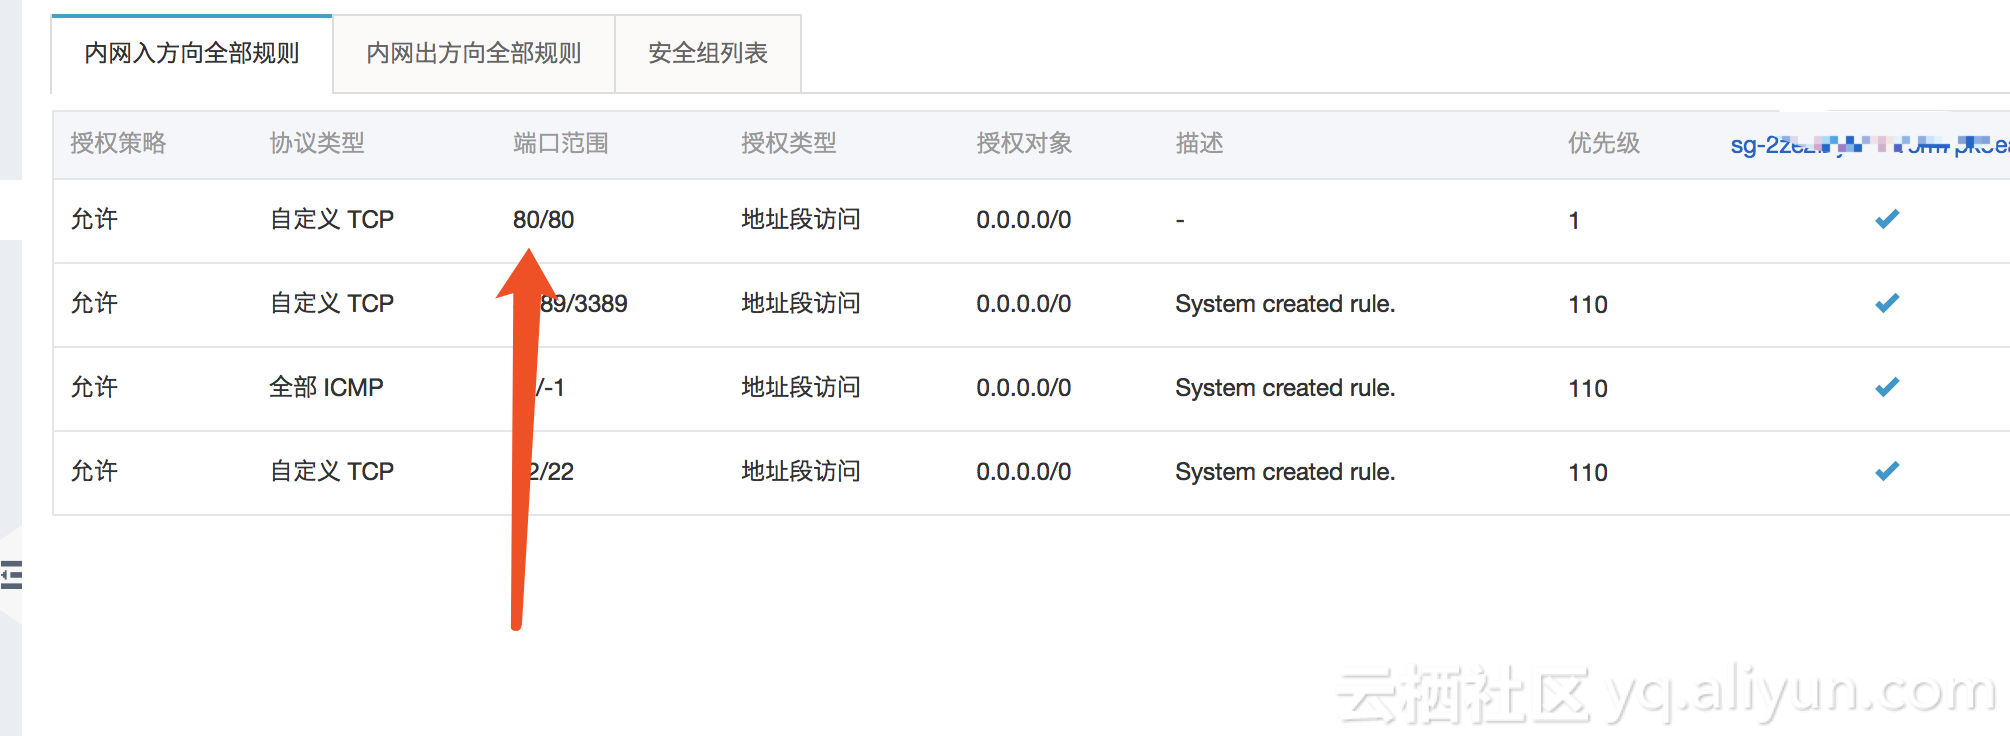Image resolution: width=2010 pixels, height=736 pixels.
Task: Open the 安全组列表 tab
Action: [708, 54]
